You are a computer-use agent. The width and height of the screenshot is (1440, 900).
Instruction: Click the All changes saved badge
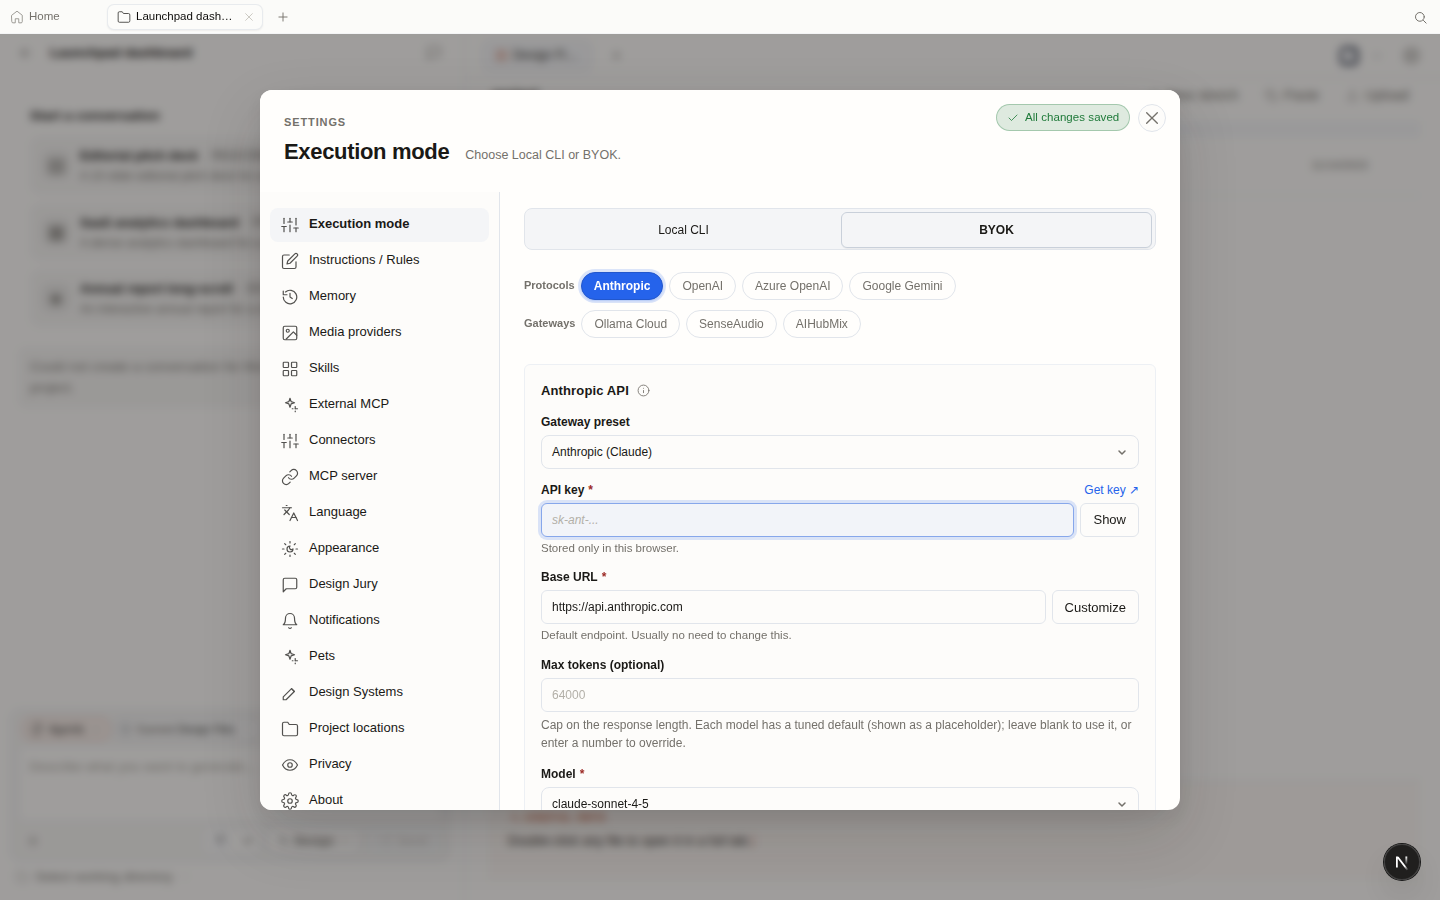click(x=1063, y=118)
